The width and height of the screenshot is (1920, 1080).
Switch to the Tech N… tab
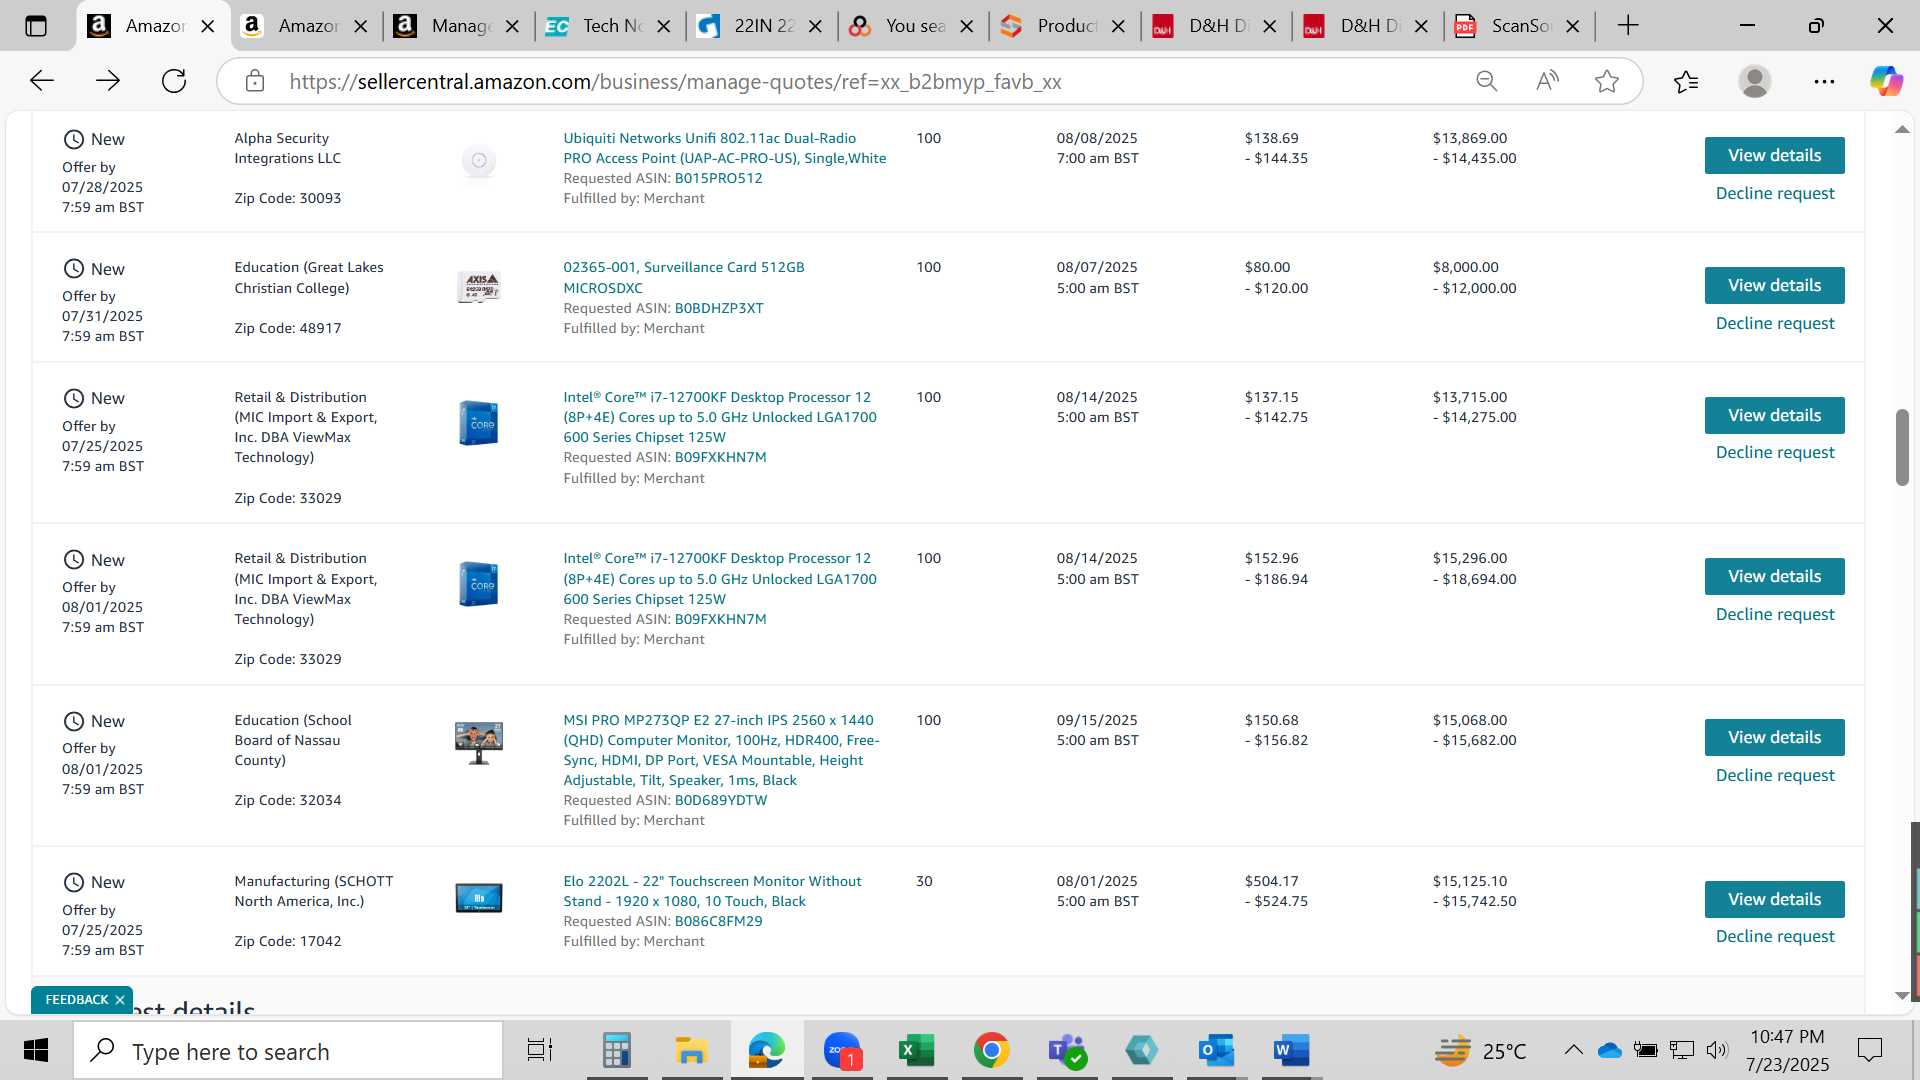pos(608,26)
